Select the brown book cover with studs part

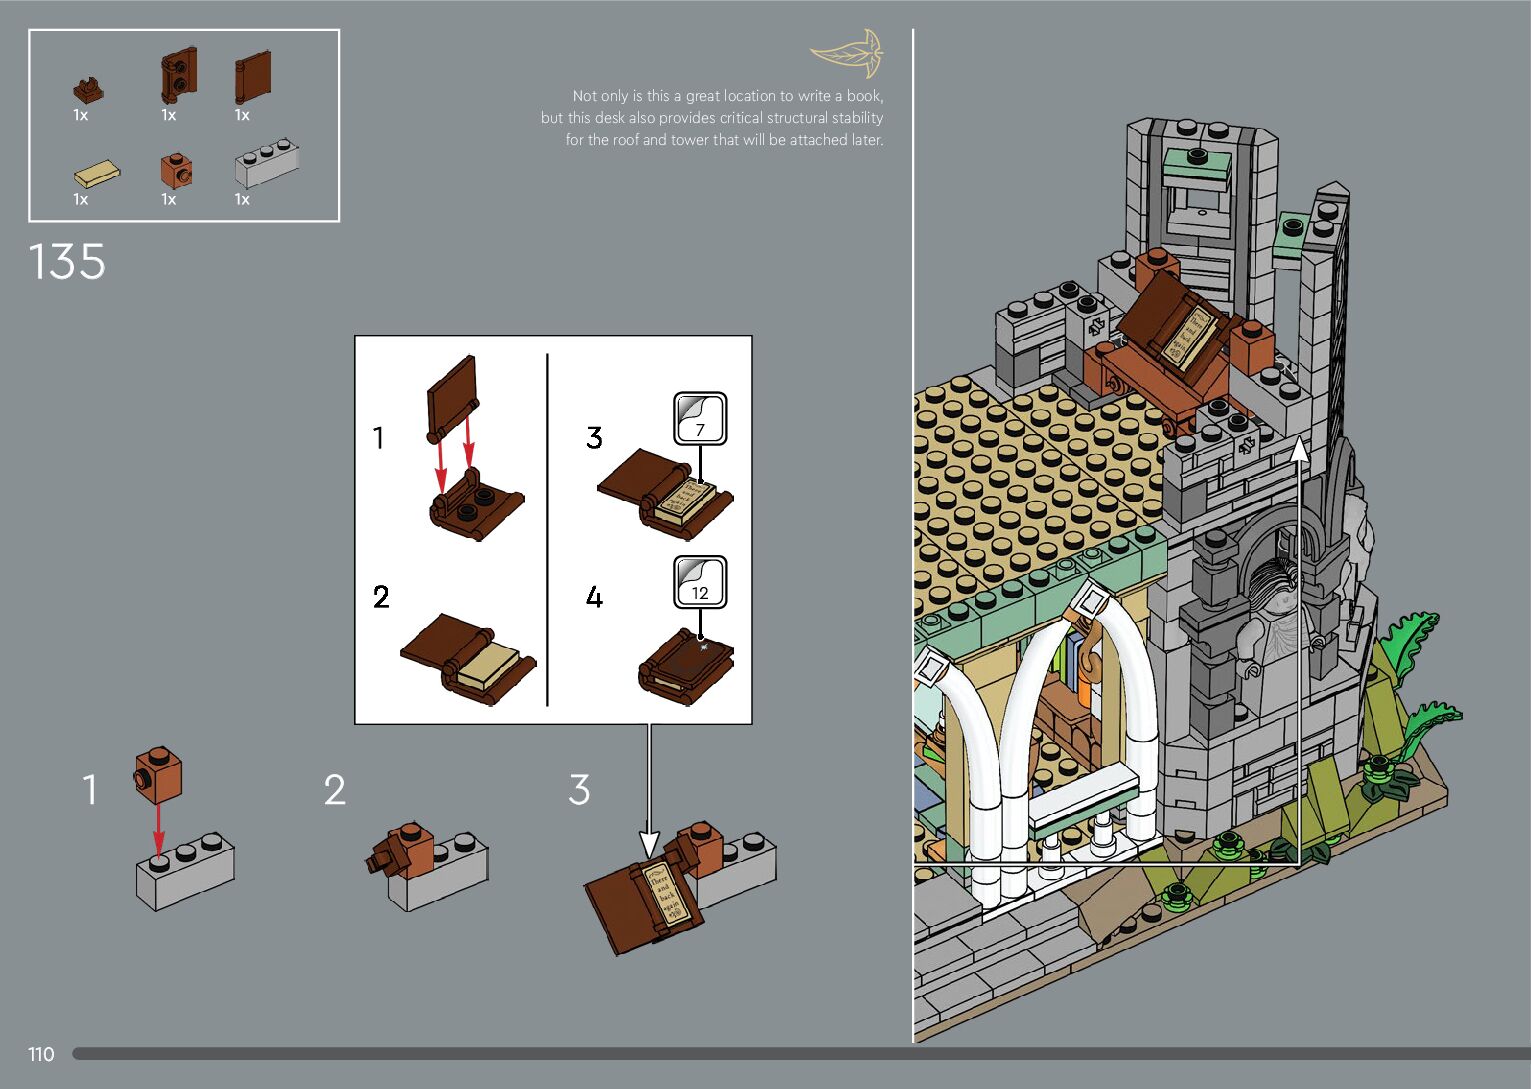click(178, 75)
